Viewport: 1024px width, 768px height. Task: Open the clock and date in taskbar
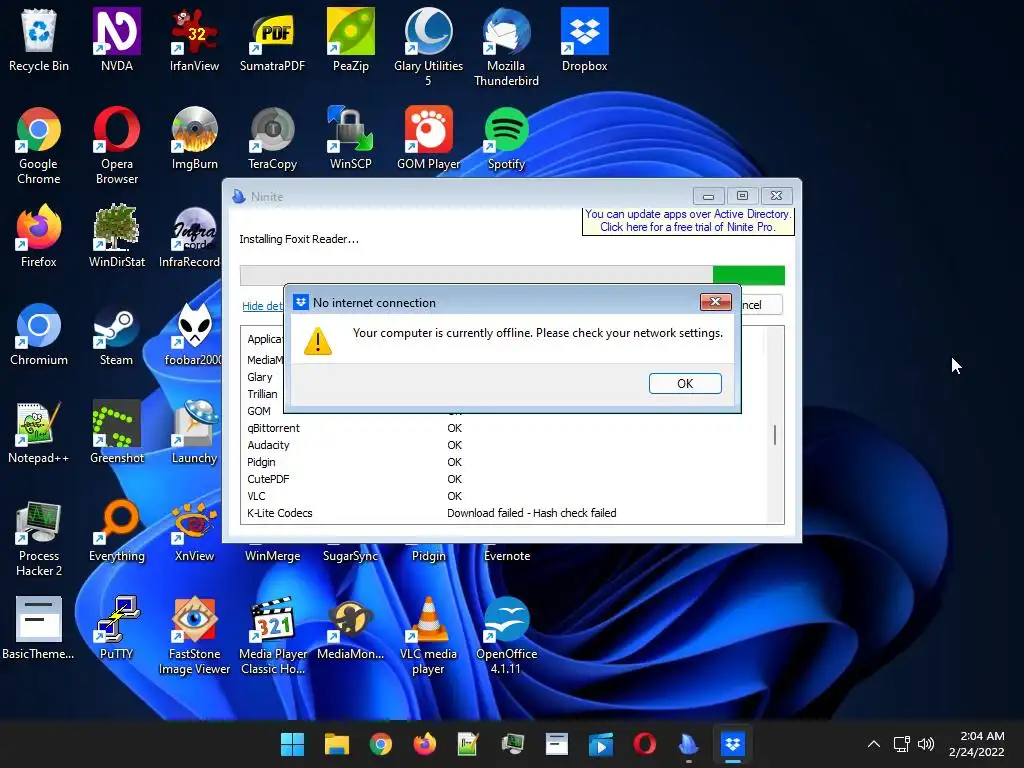tap(977, 744)
